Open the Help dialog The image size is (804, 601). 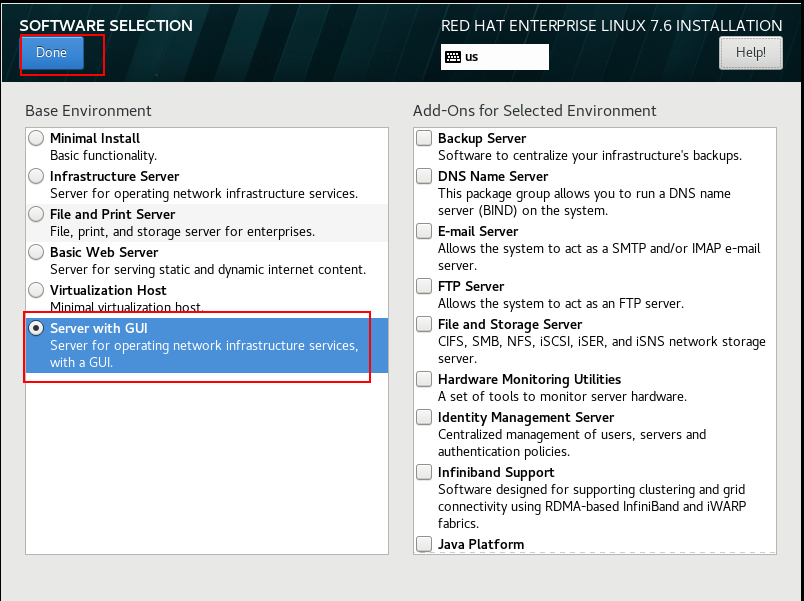click(750, 53)
